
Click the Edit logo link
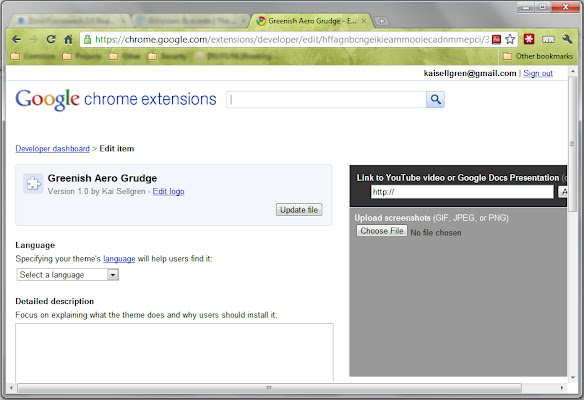(168, 191)
